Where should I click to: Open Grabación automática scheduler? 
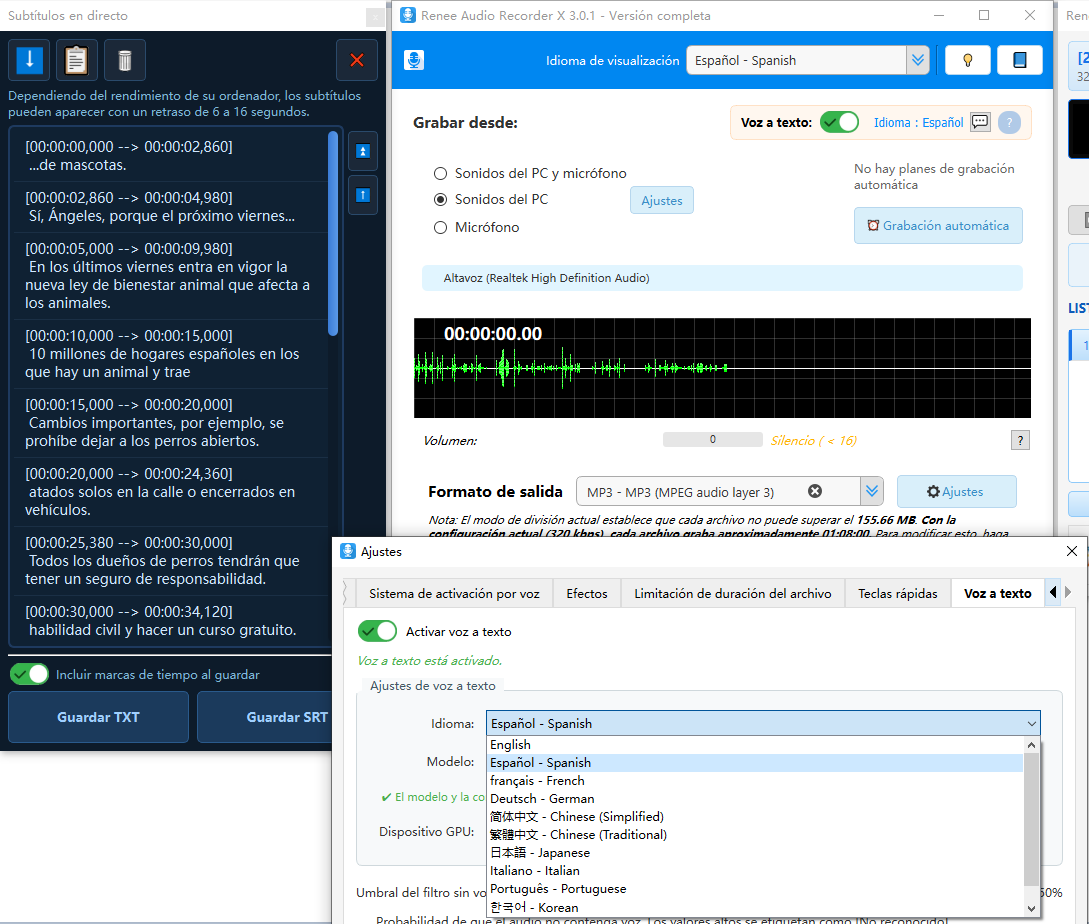938,225
